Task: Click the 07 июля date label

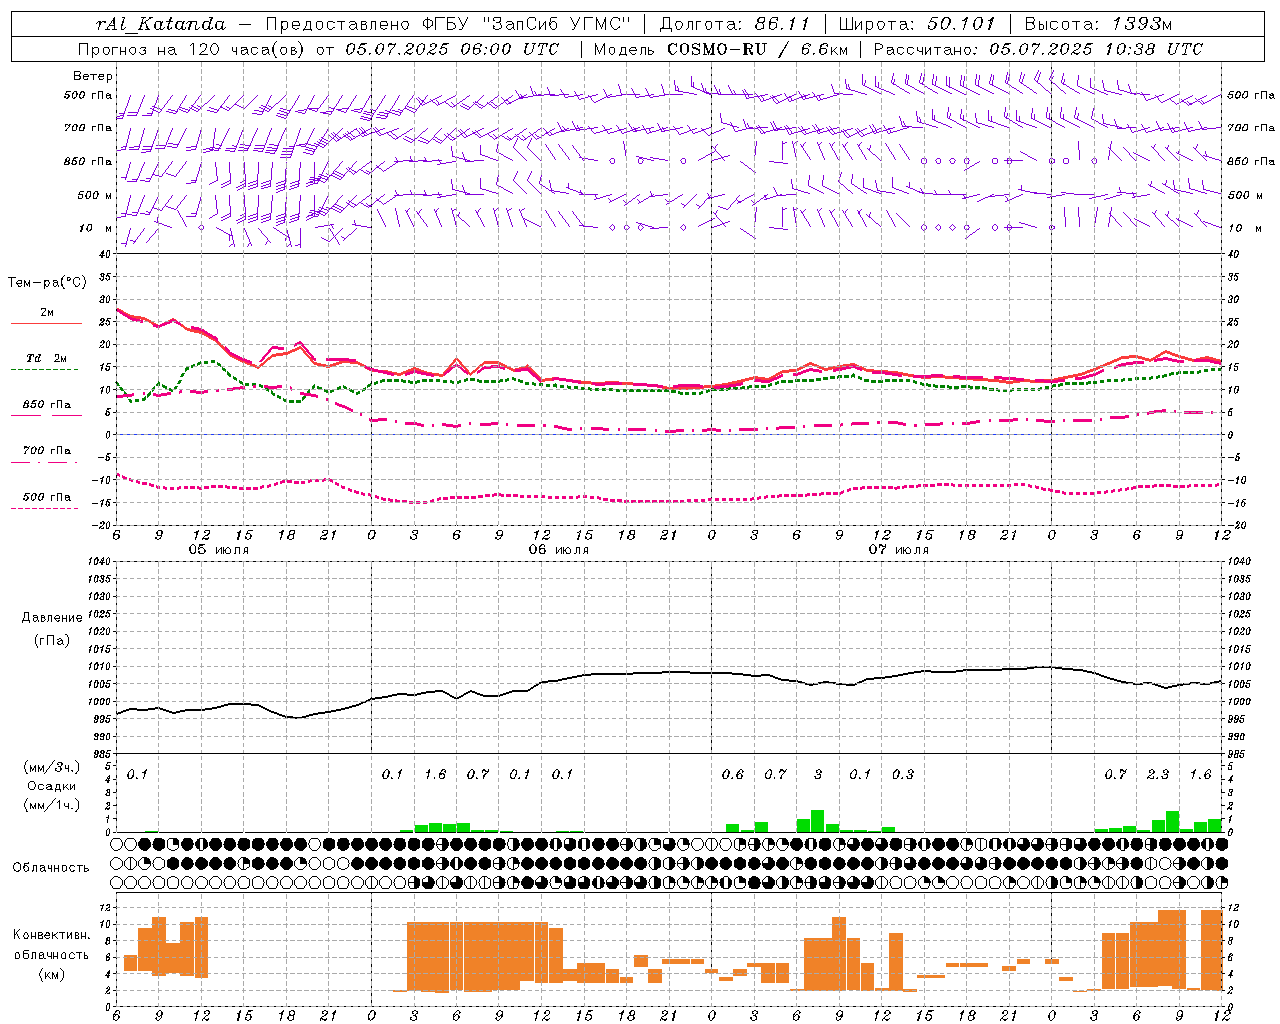Action: 898,550
